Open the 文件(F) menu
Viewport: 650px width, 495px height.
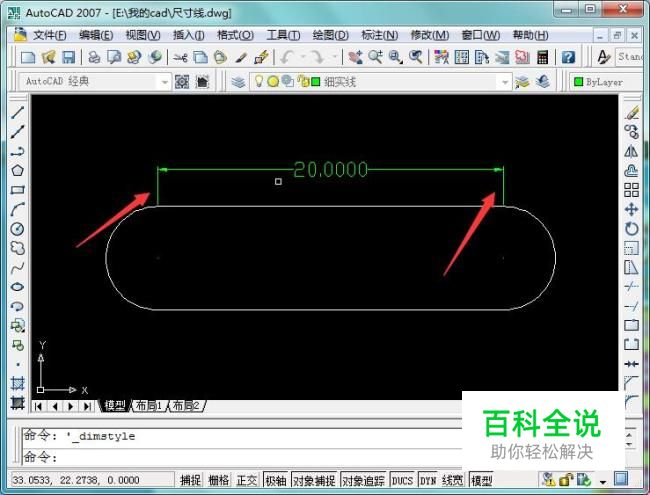(49, 35)
